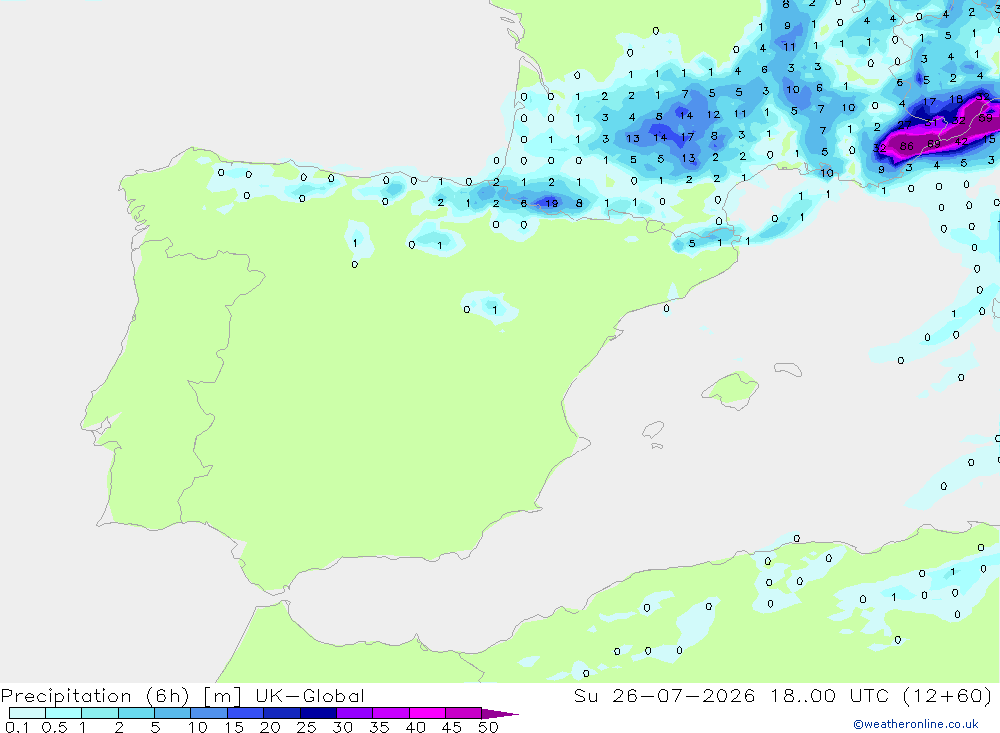This screenshot has height=733, width=1000.
Task: Pick the 1–2 legend color swatch
Action: [99, 713]
